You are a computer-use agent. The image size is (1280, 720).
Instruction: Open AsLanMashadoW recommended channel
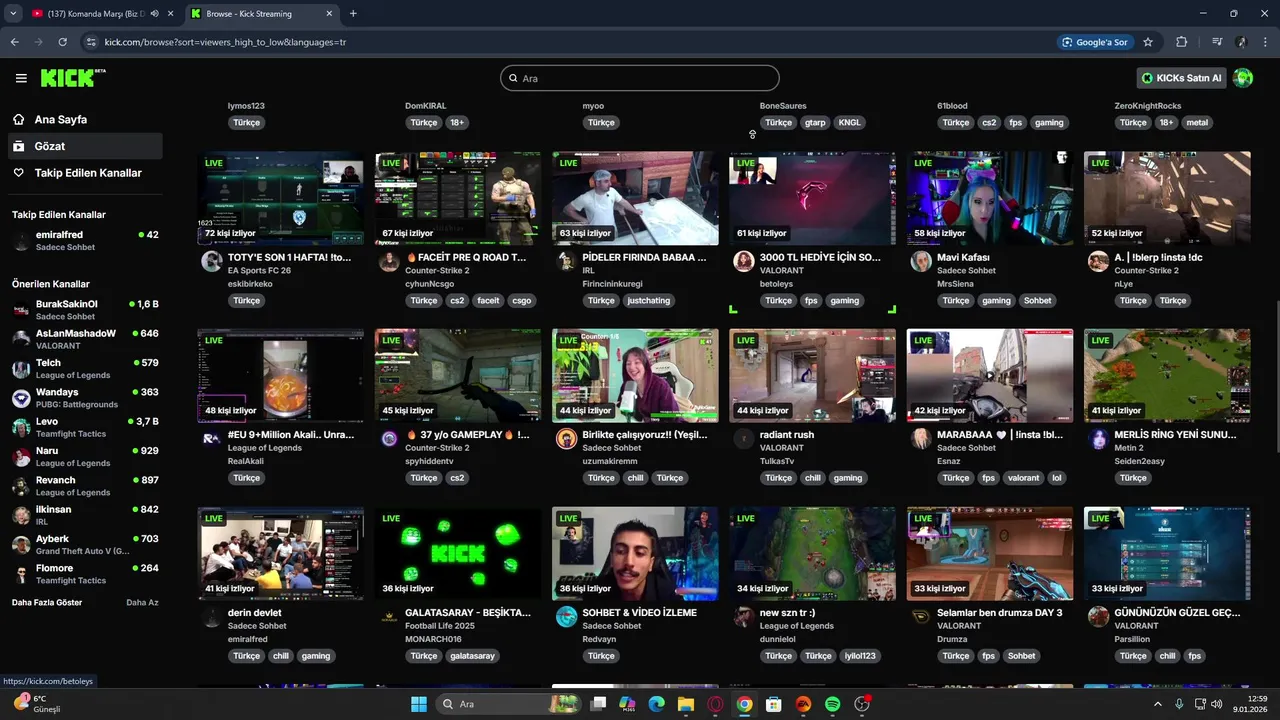[x=85, y=339]
